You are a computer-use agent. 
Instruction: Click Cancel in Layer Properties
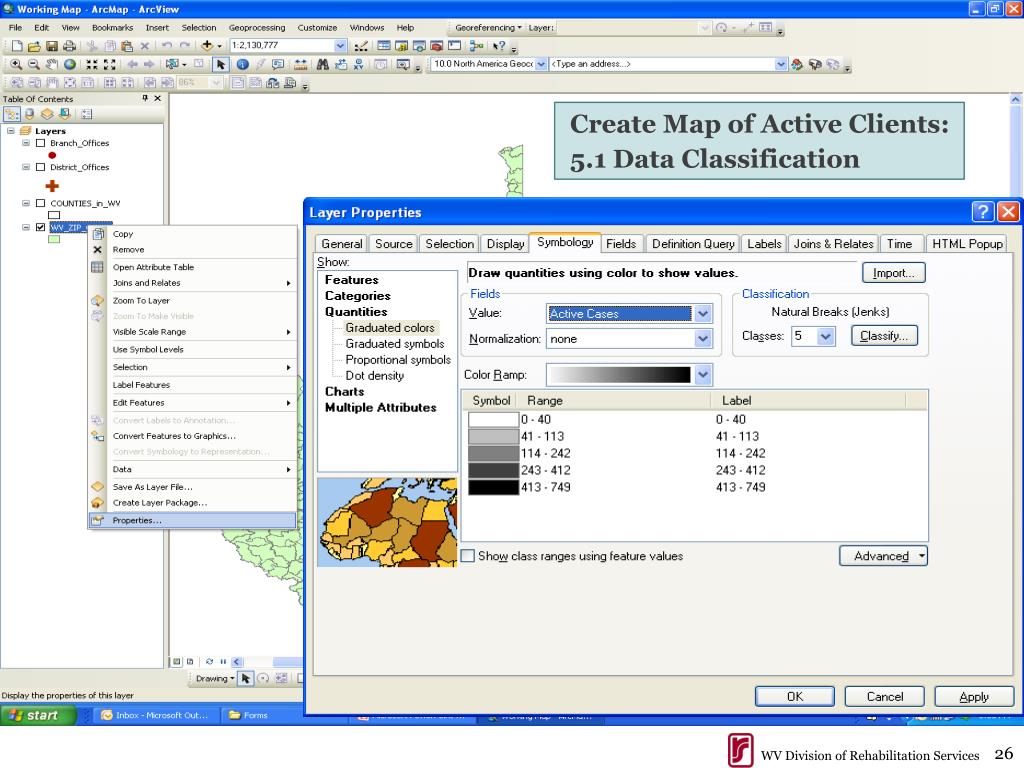tap(885, 696)
